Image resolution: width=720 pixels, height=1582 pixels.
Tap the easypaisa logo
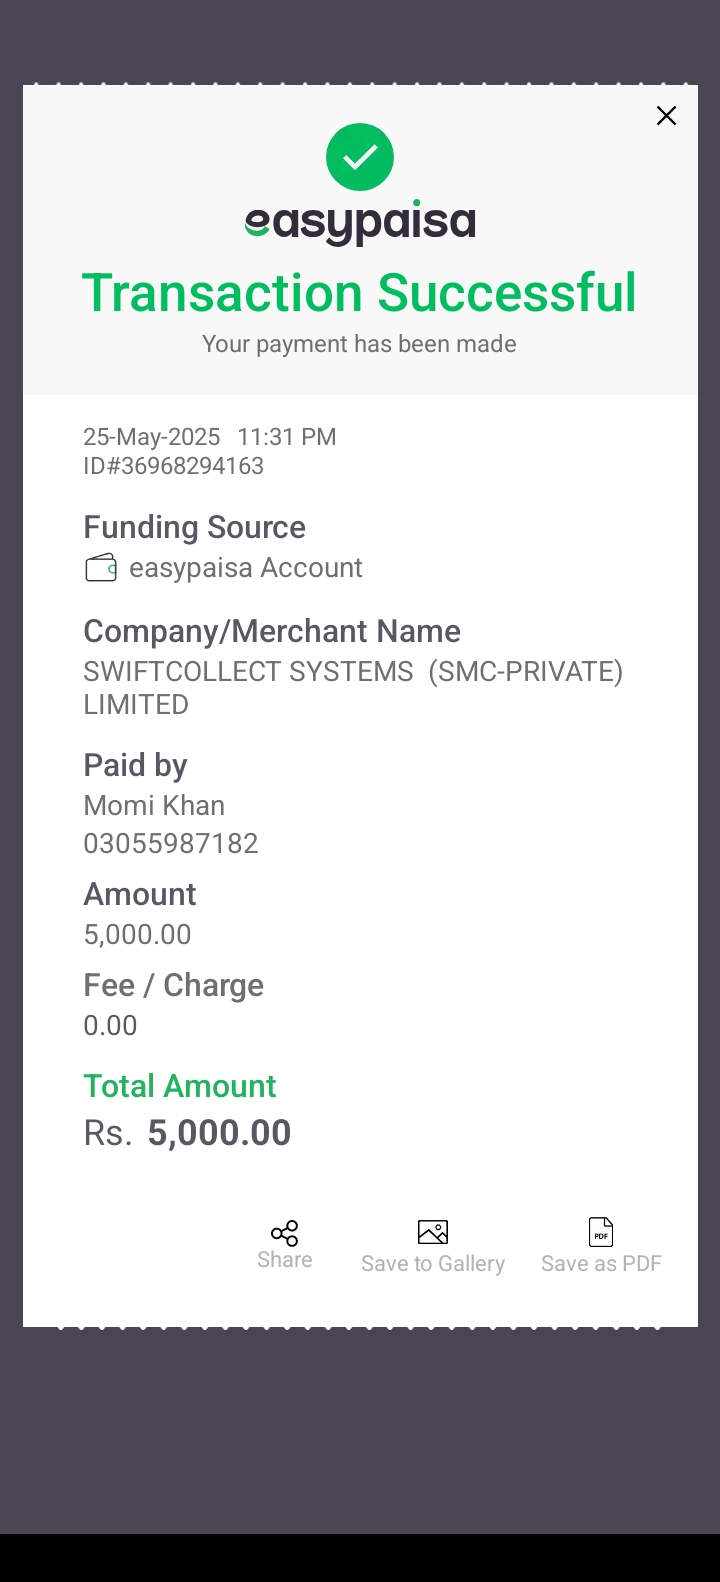[x=360, y=223]
